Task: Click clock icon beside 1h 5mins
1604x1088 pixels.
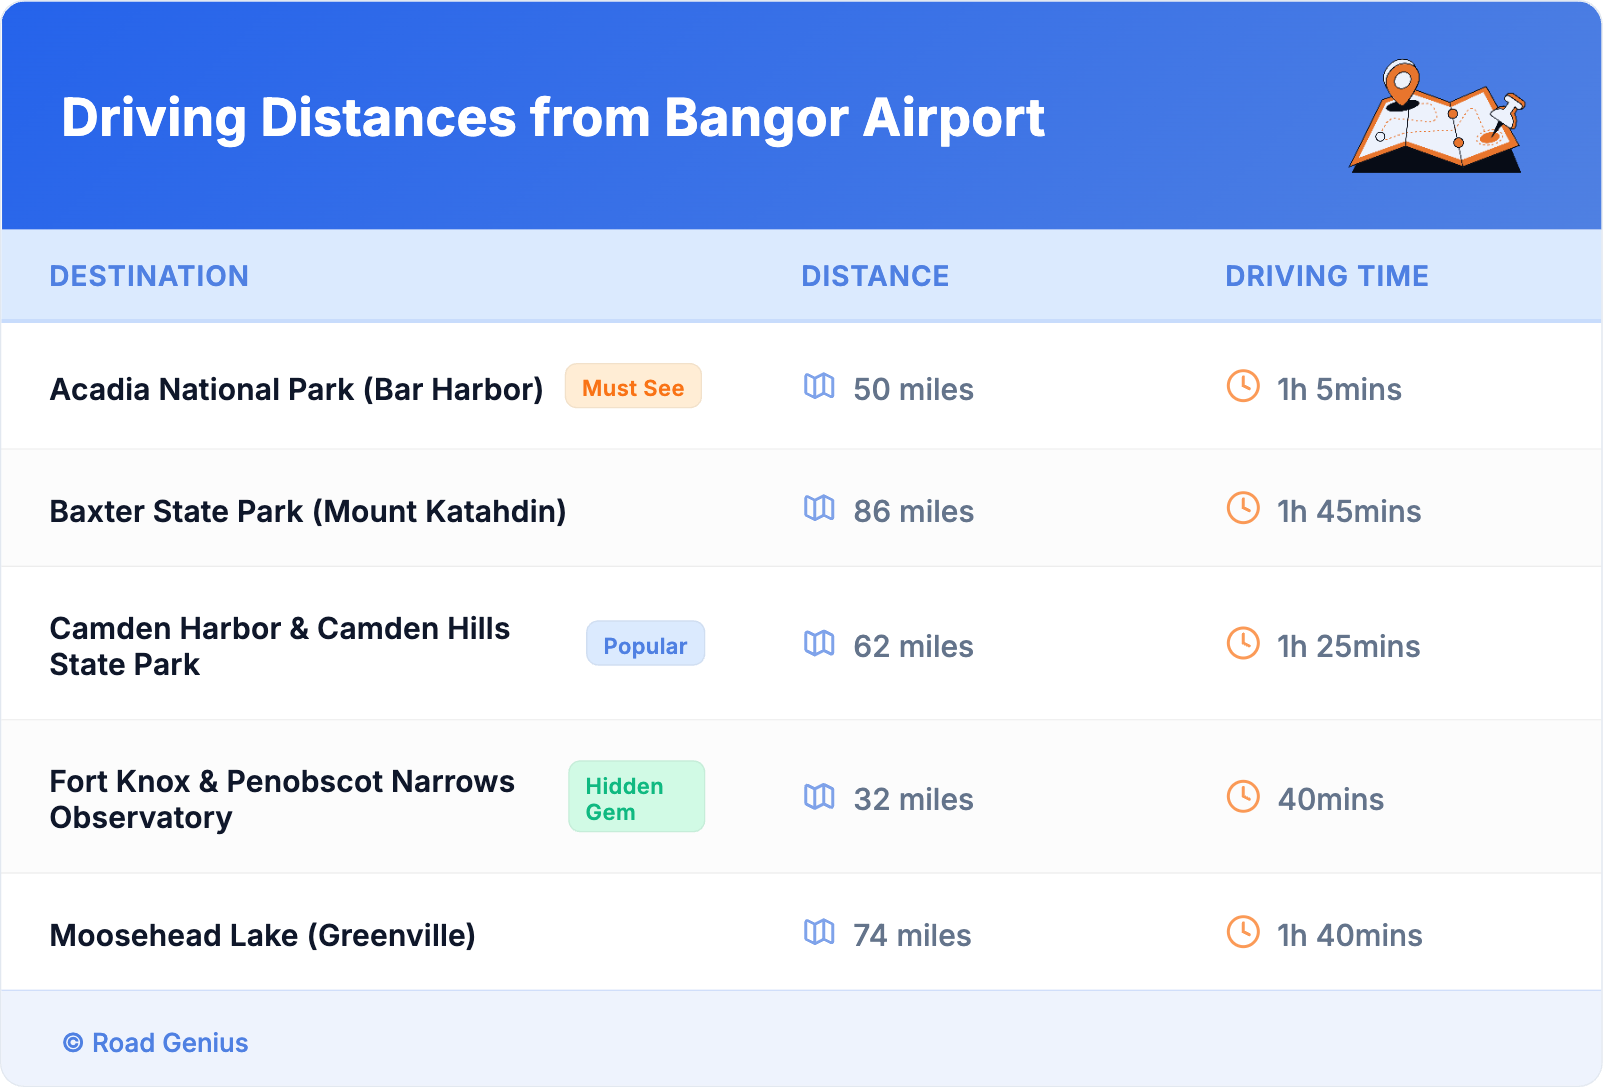Action: click(x=1243, y=387)
